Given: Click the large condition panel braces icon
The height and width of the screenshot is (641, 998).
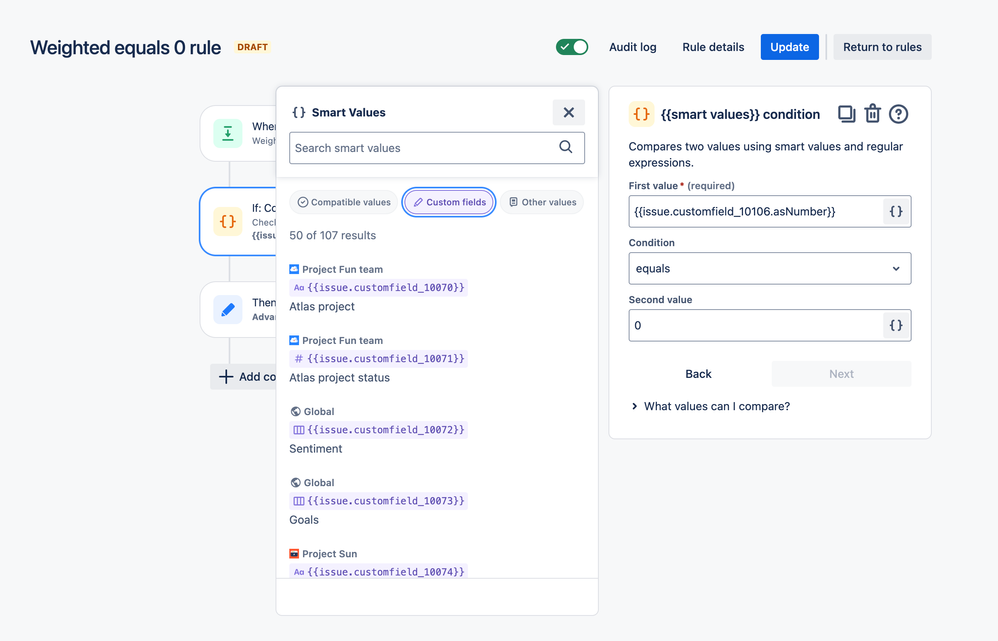Looking at the screenshot, I should click(642, 115).
